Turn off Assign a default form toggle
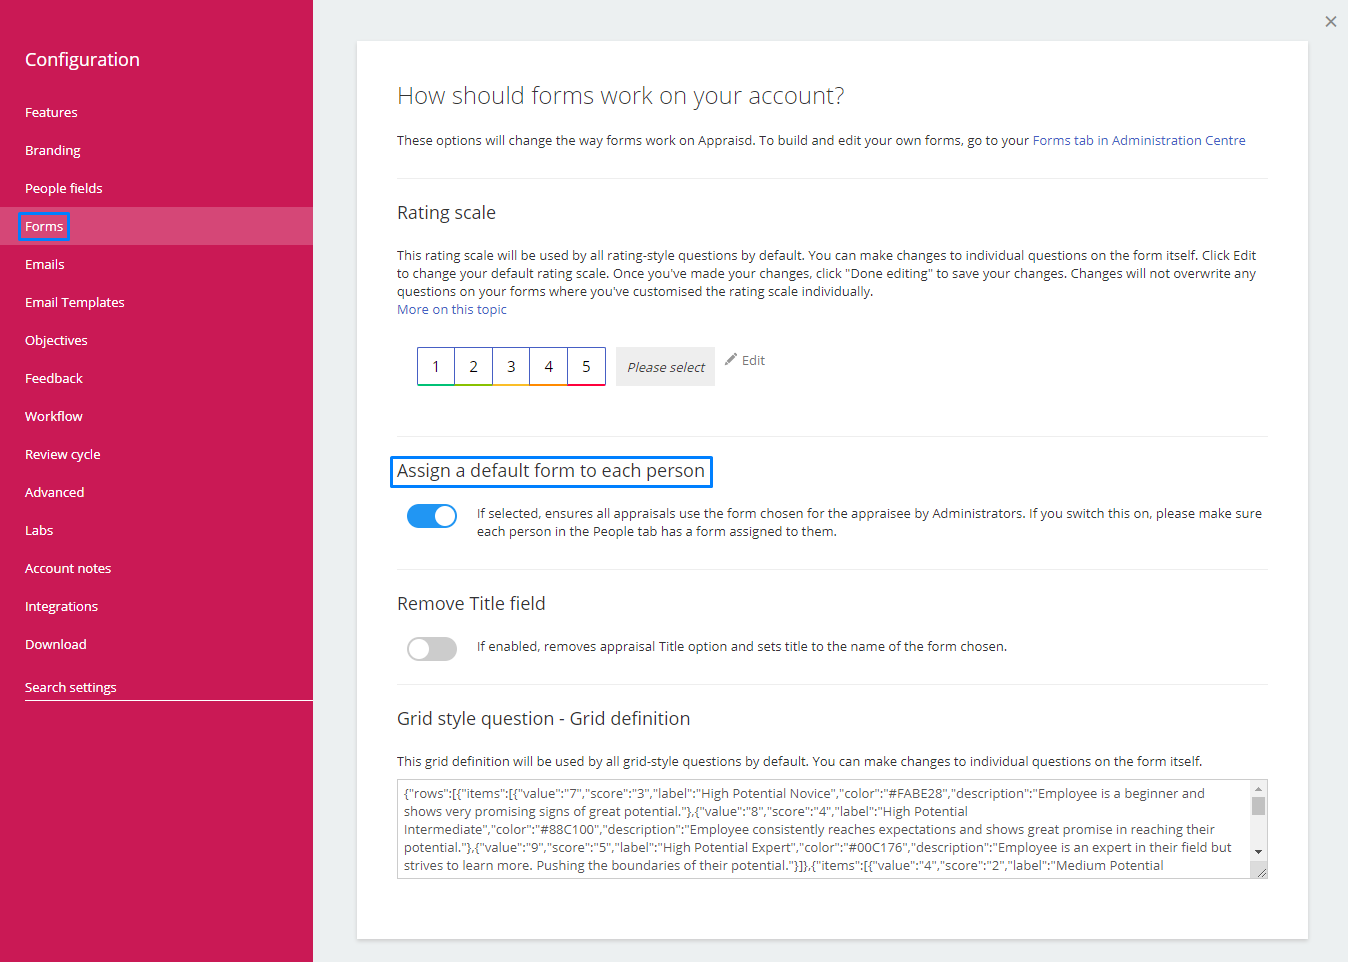This screenshot has height=962, width=1348. tap(432, 516)
